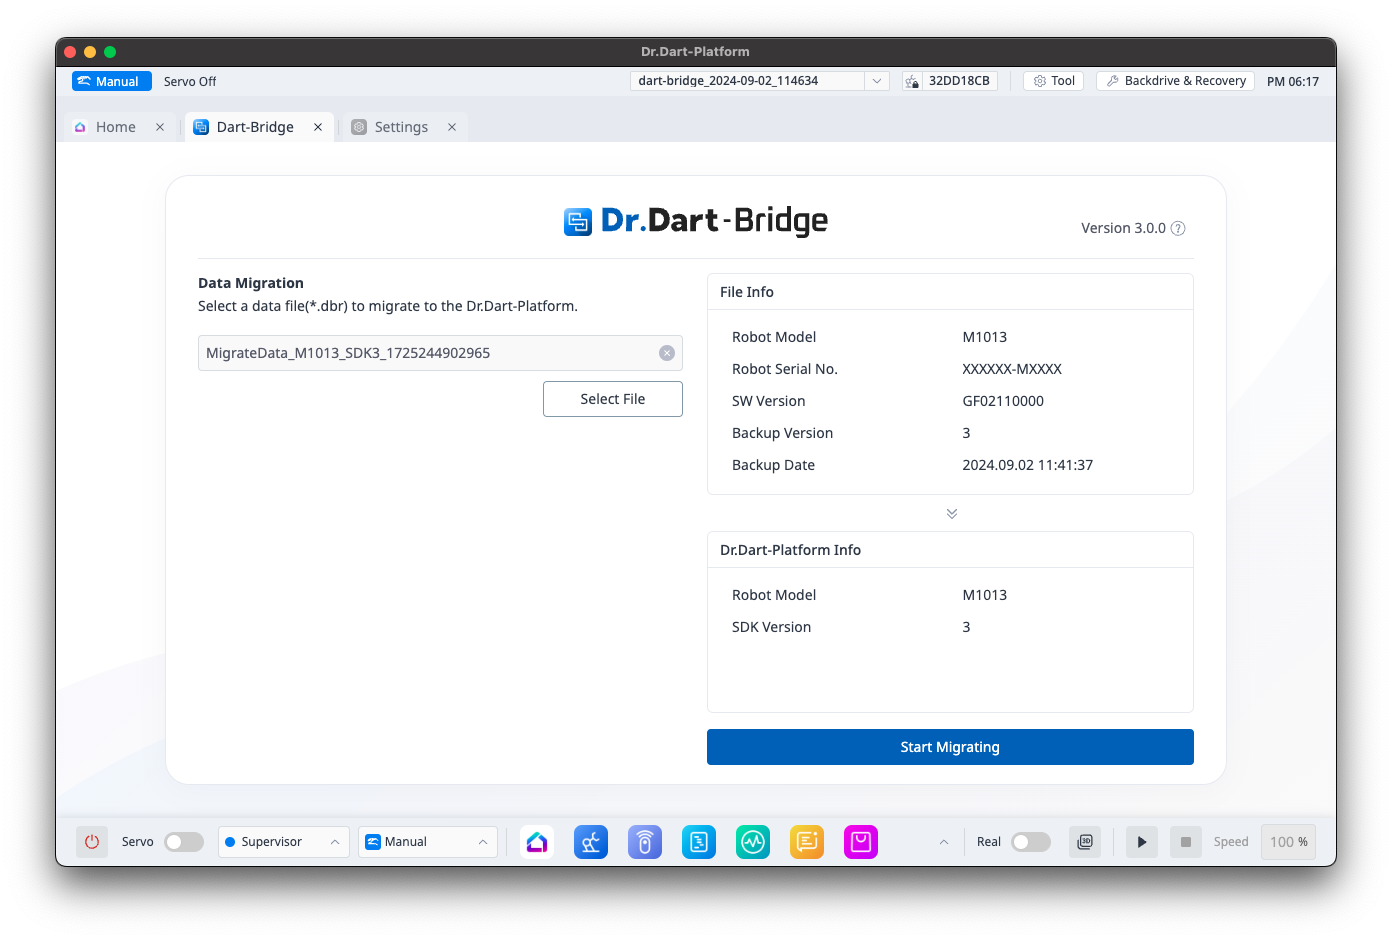Expand File Info with double chevron
The height and width of the screenshot is (940, 1392).
pos(952,513)
